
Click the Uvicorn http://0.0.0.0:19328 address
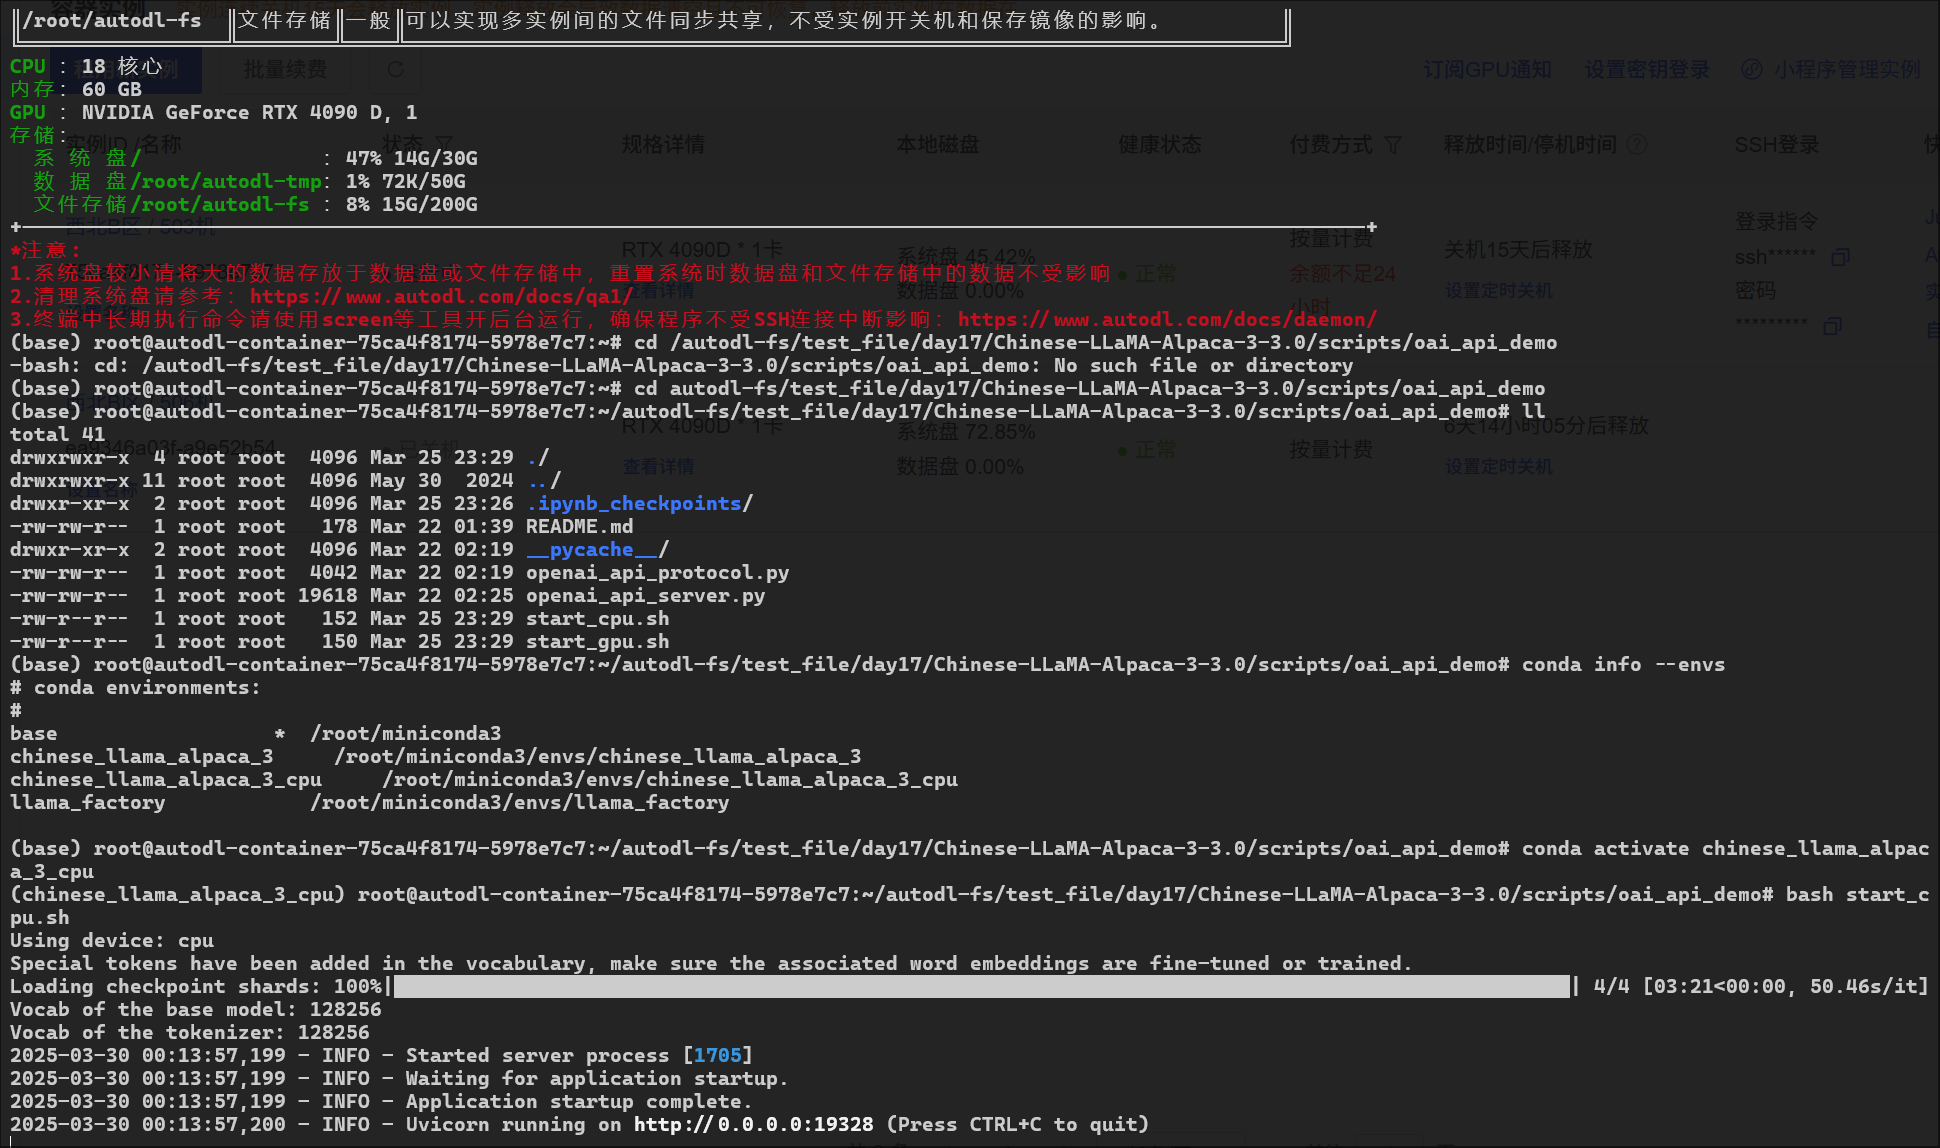753,1124
